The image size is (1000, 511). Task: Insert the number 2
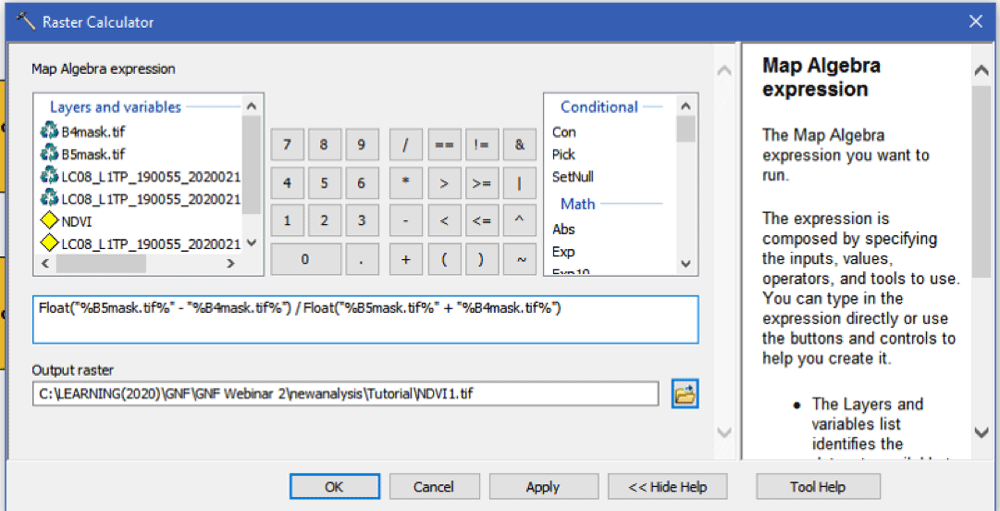[324, 221]
